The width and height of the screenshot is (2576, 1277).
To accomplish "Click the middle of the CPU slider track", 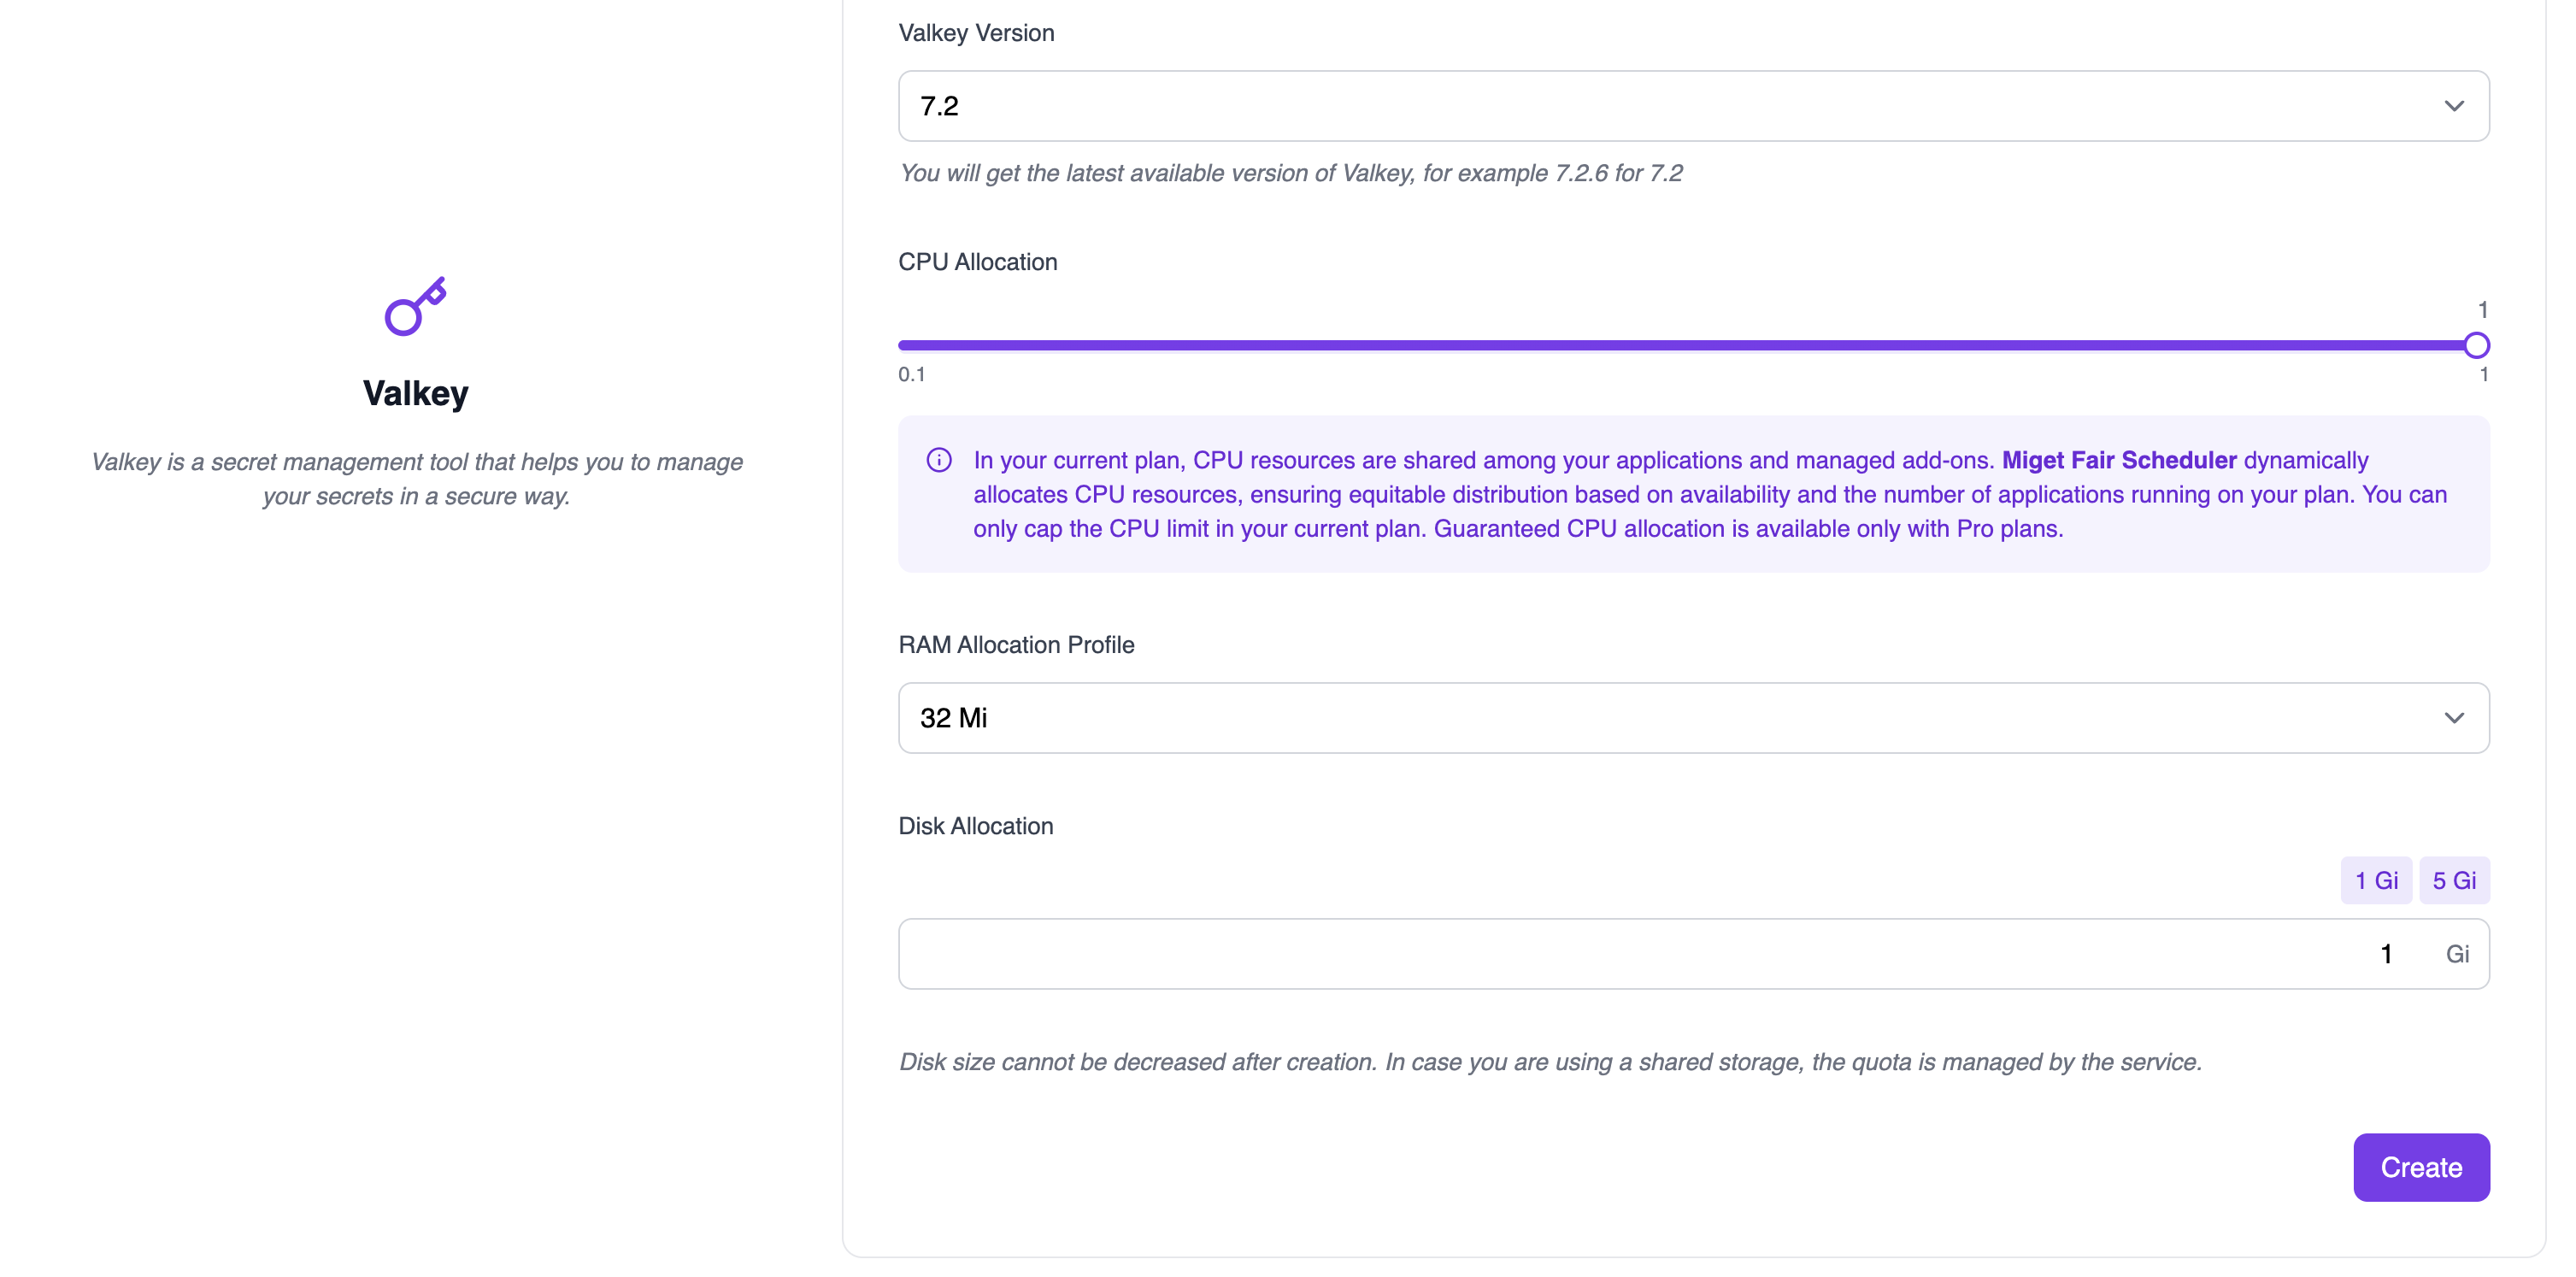I will [1686, 345].
